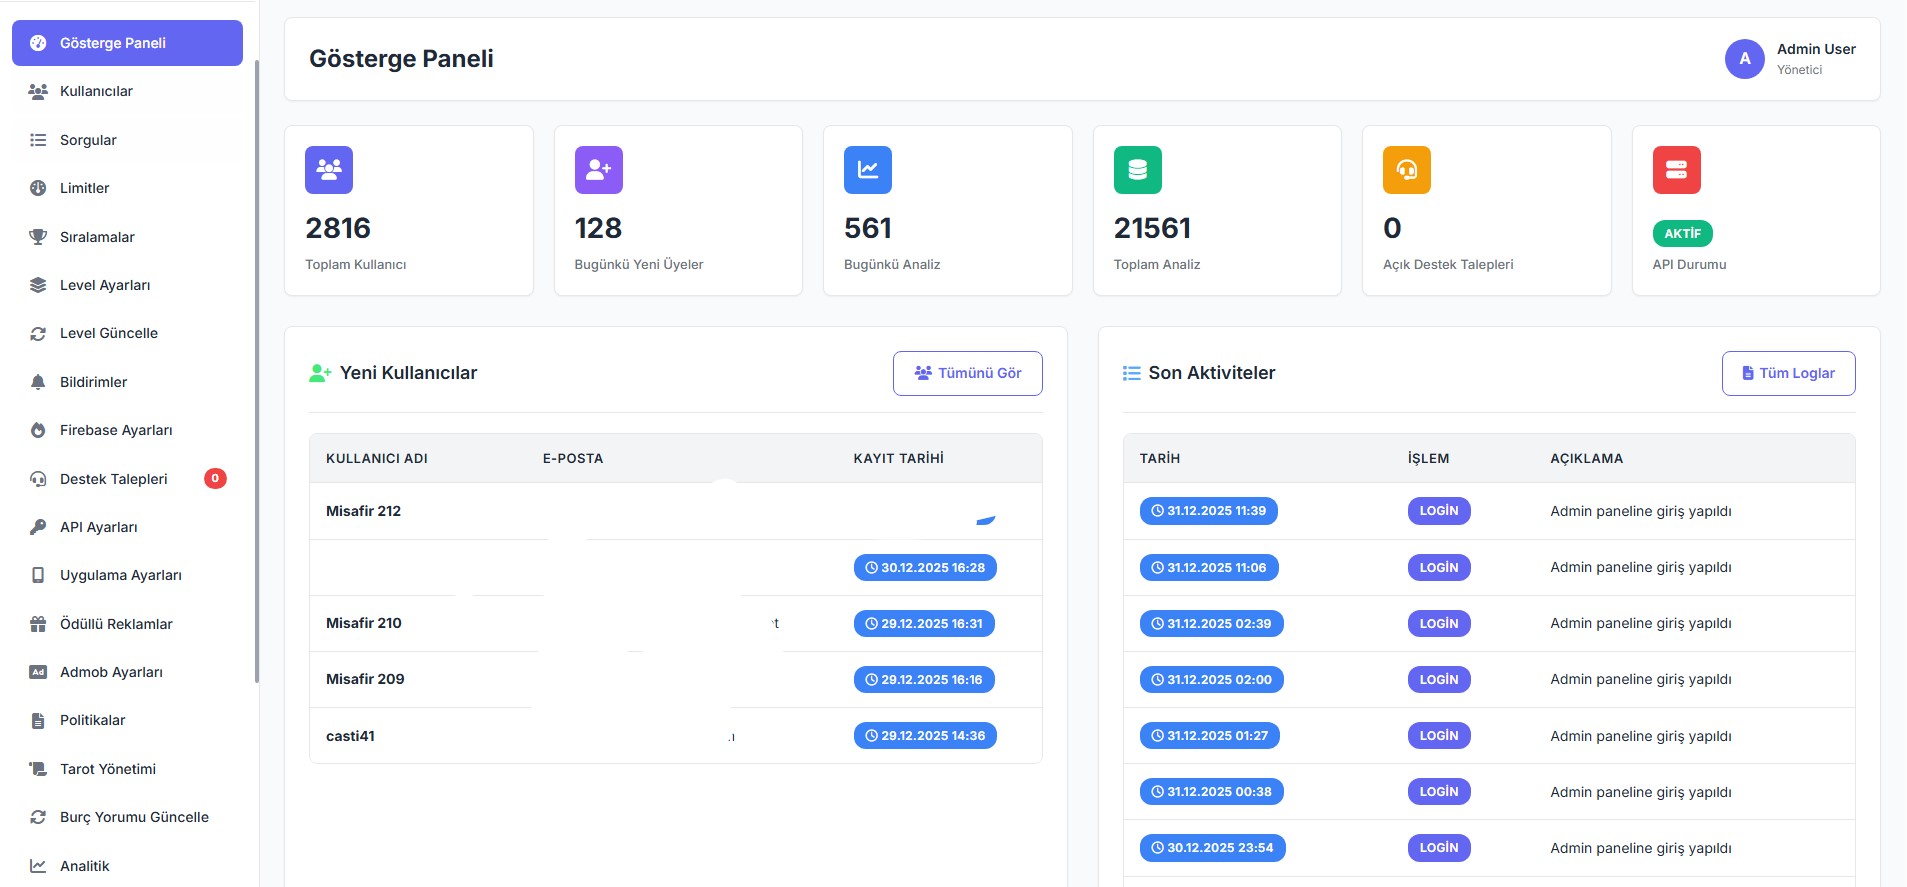The height and width of the screenshot is (887, 1907).
Task: Click the purple Toplam Kullanıcı users icon
Action: pyautogui.click(x=329, y=170)
